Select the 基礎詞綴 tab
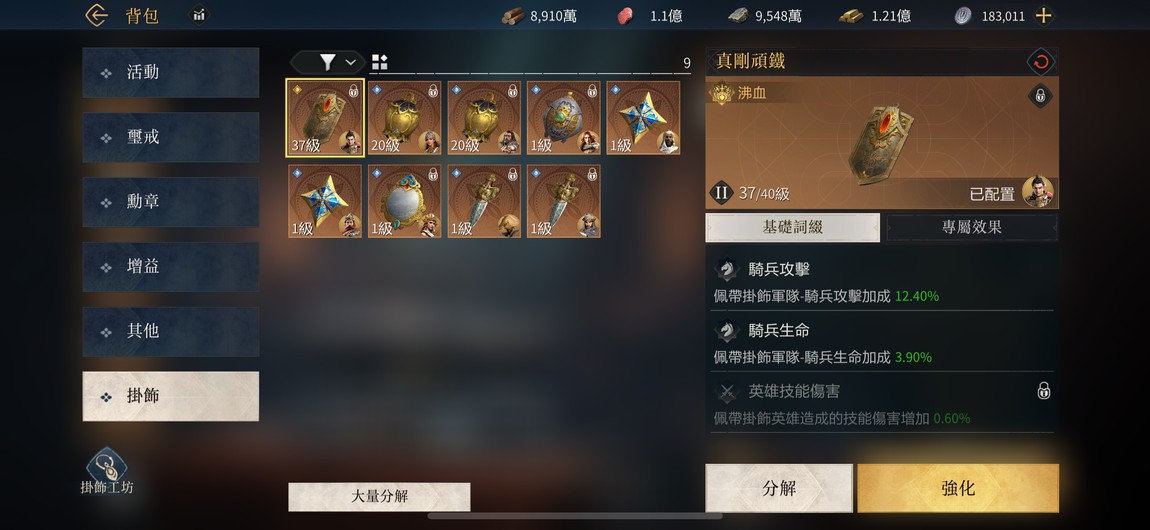1150x530 pixels. point(792,227)
